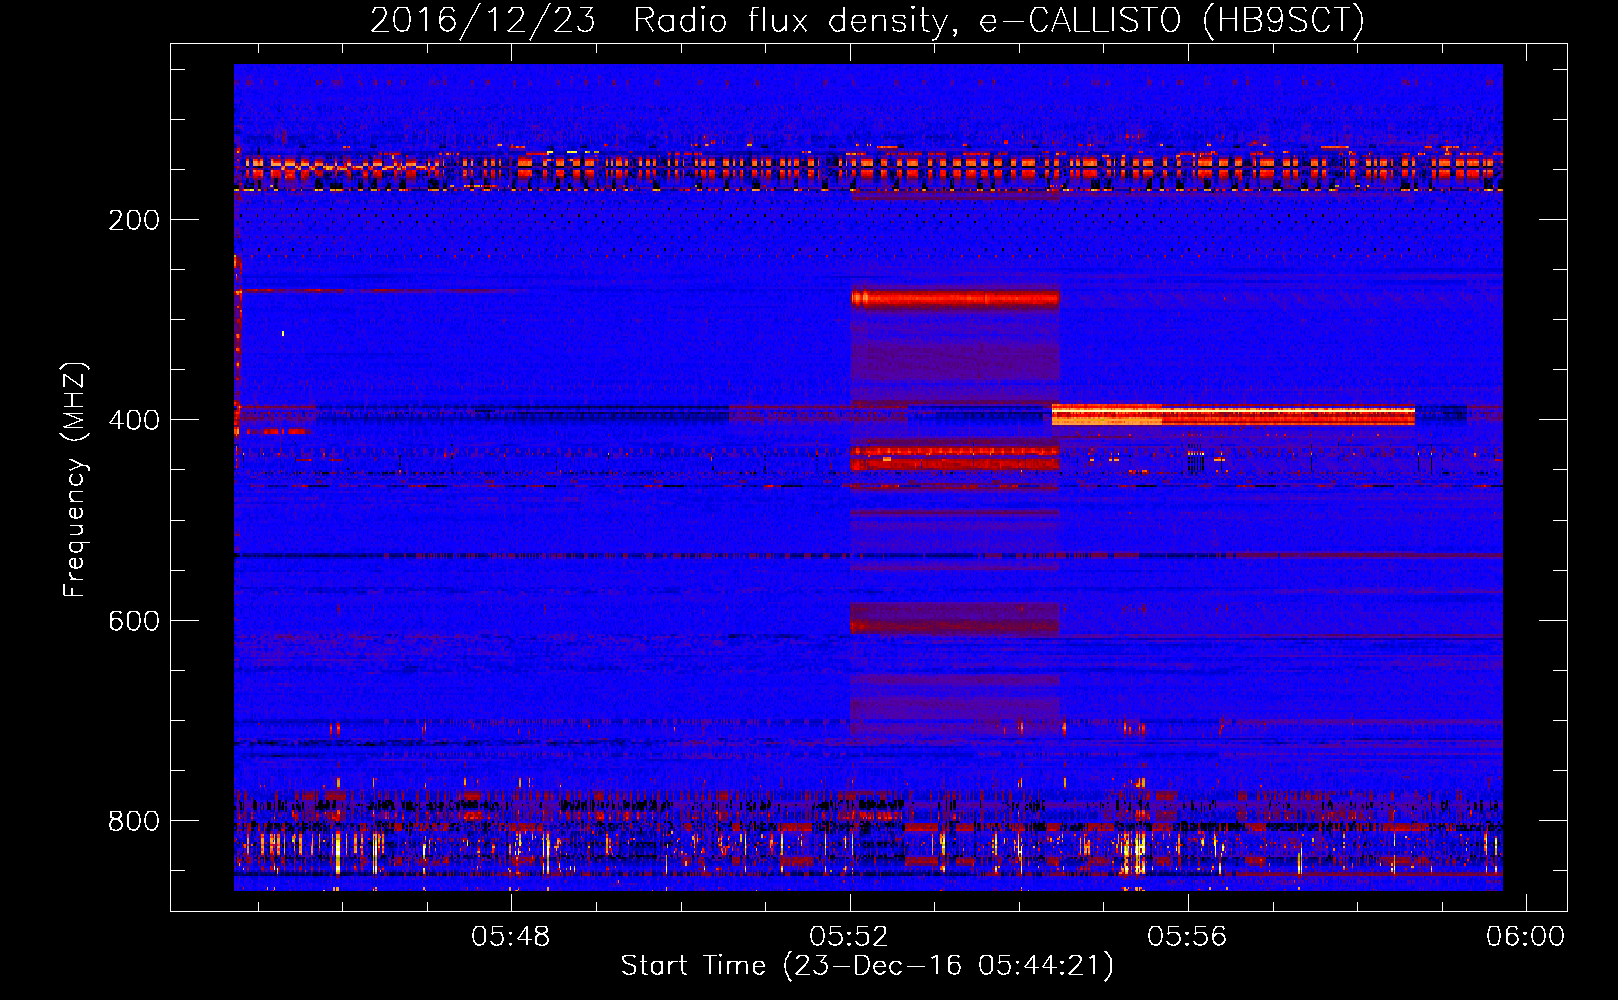Click the 05:48 time tick label
The image size is (1618, 1000).
(511, 937)
